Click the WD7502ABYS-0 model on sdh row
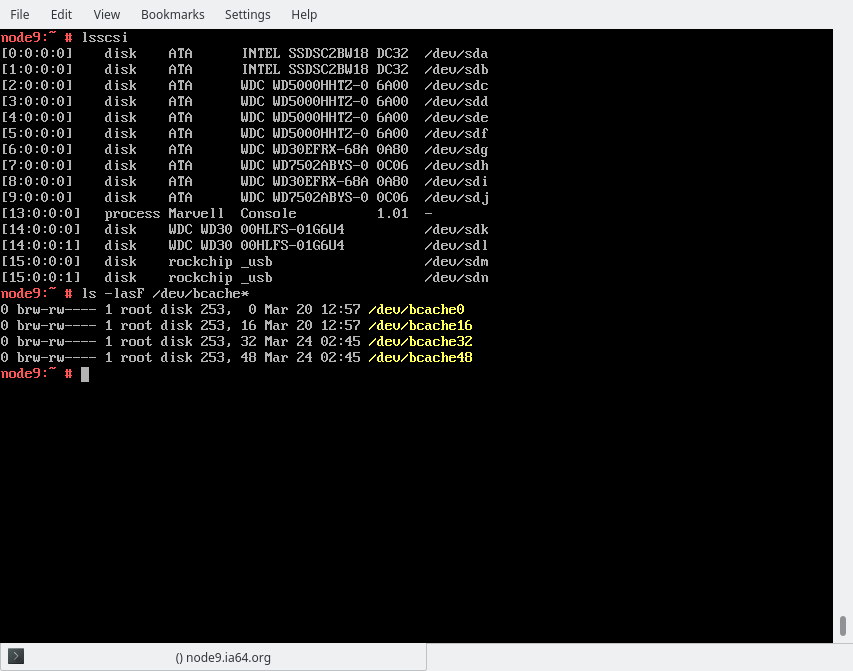853x671 pixels. pos(320,165)
